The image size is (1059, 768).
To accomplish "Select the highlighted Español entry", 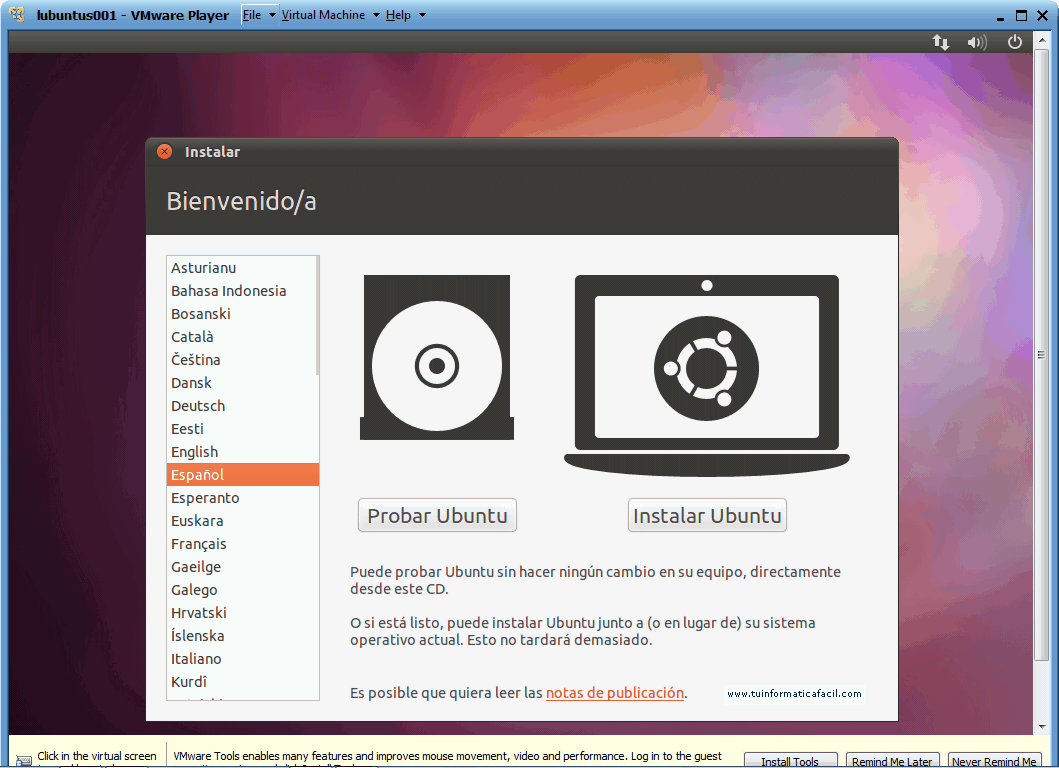I will click(242, 475).
